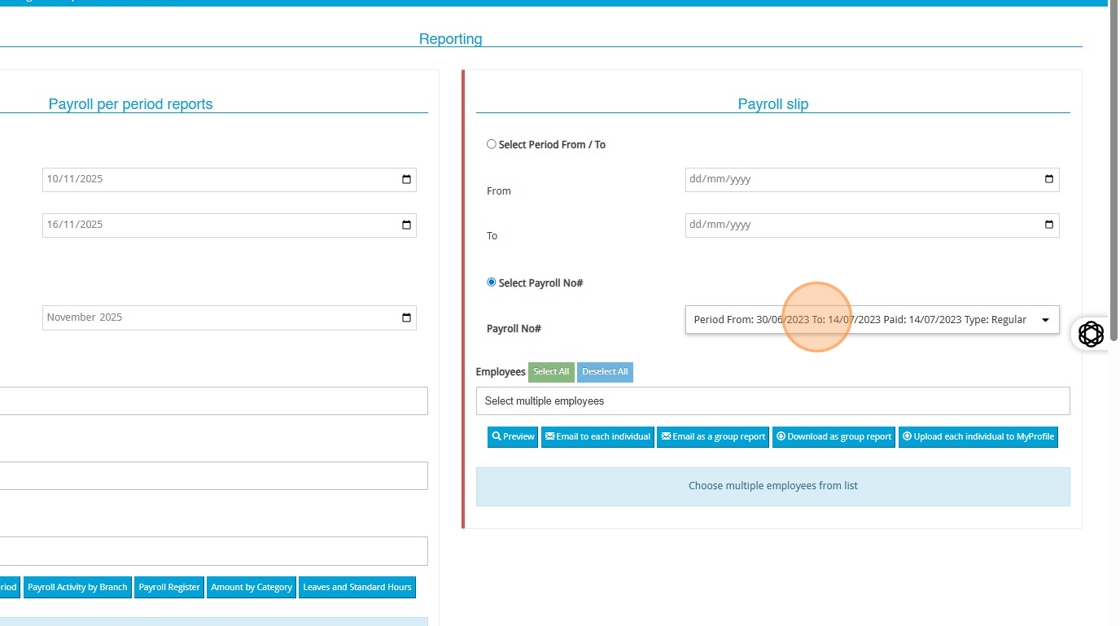Select the 'Select Payroll No#' radio option
This screenshot has width=1120, height=626.
click(491, 283)
